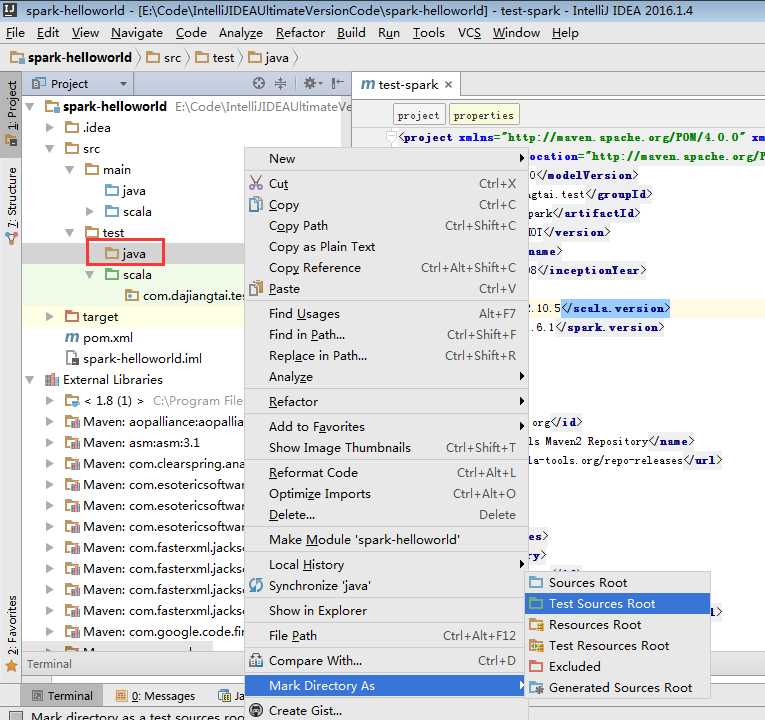
Task: Click the Synchronize 'java' refresh icon
Action: [x=256, y=585]
